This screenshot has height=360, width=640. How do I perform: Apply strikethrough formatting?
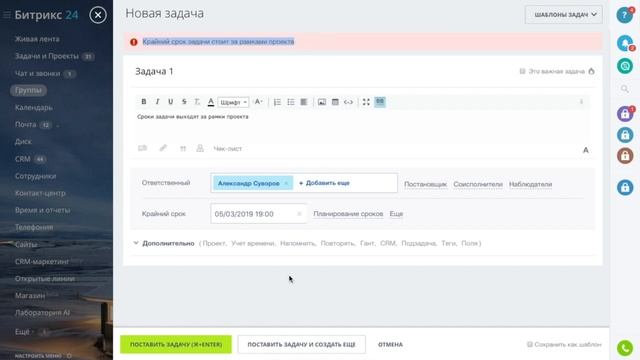coord(184,102)
